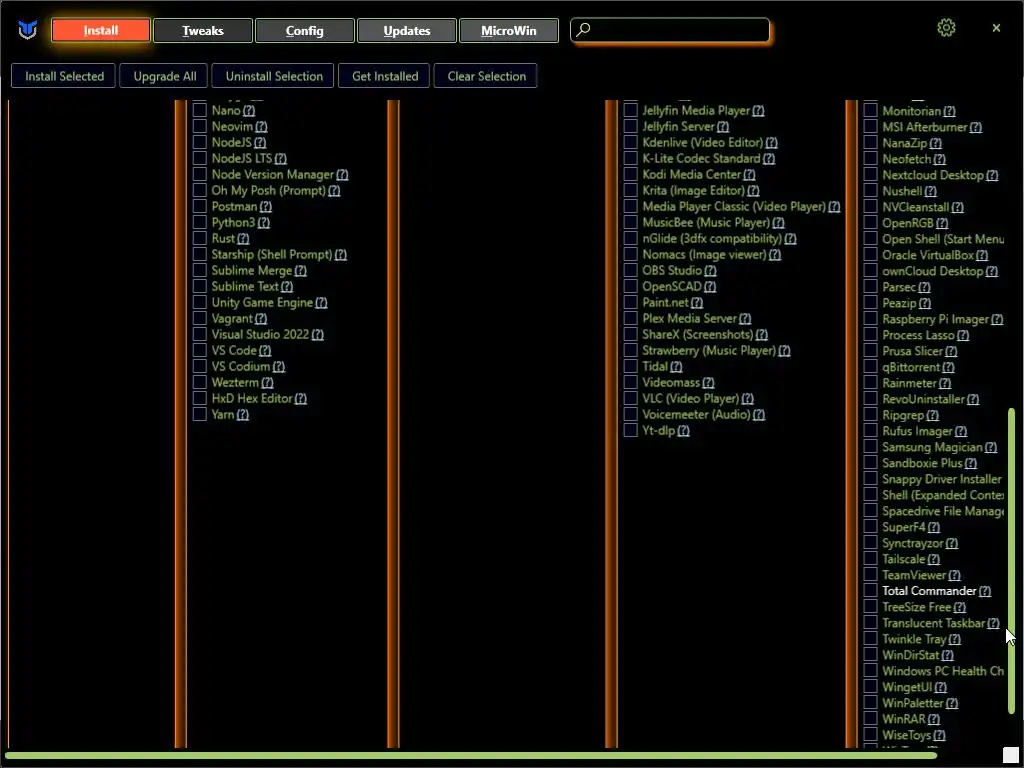This screenshot has height=768, width=1024.
Task: Click the Unity Game Engine label
Action: (x=262, y=302)
